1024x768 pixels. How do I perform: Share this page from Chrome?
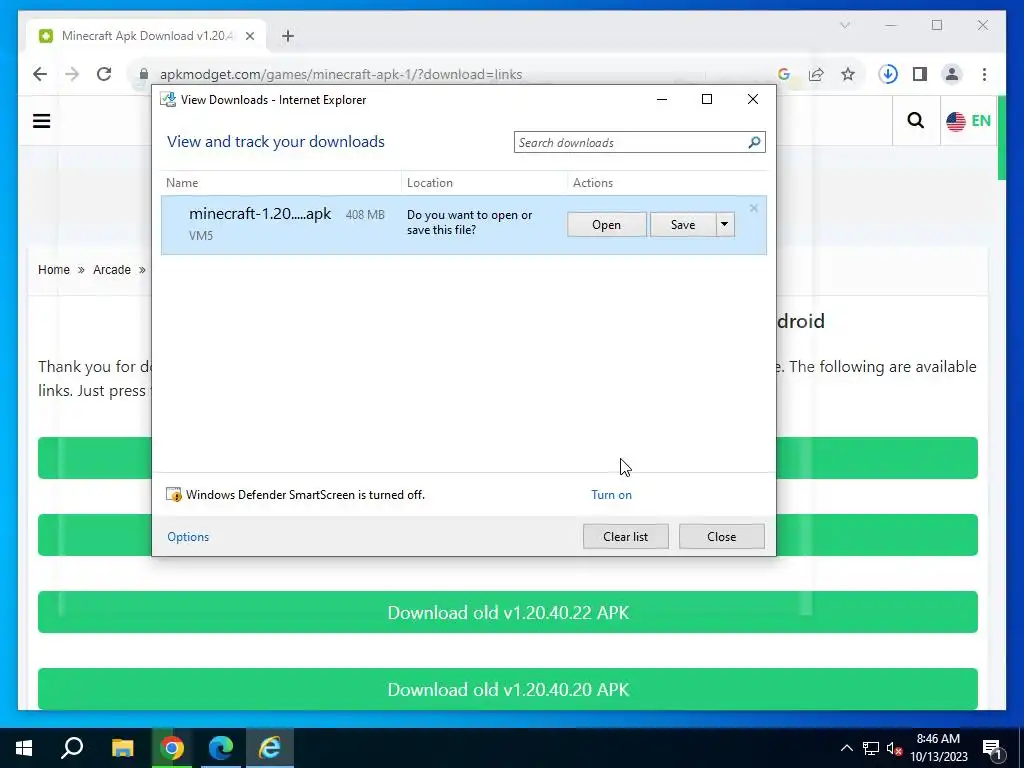pos(816,74)
